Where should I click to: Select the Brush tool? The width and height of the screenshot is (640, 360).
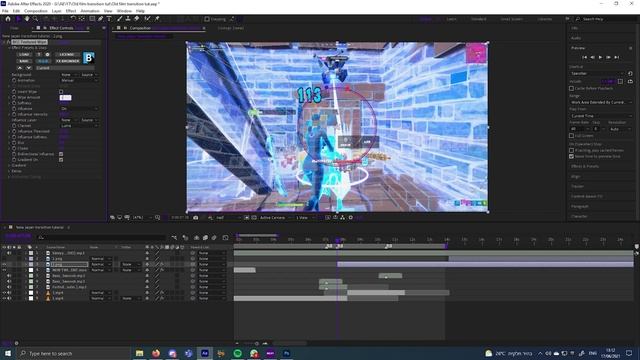[120, 19]
